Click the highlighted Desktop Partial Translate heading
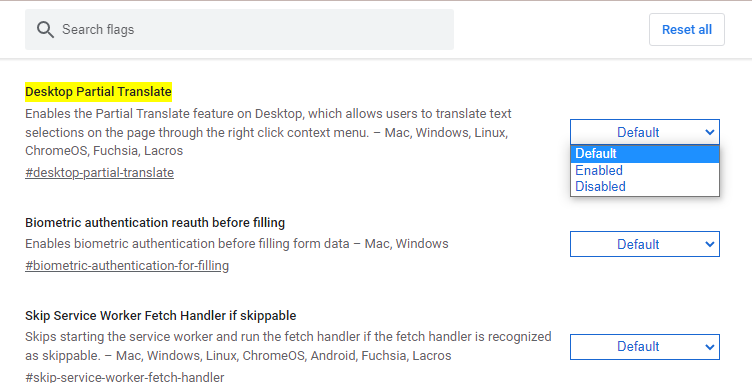 point(98,92)
